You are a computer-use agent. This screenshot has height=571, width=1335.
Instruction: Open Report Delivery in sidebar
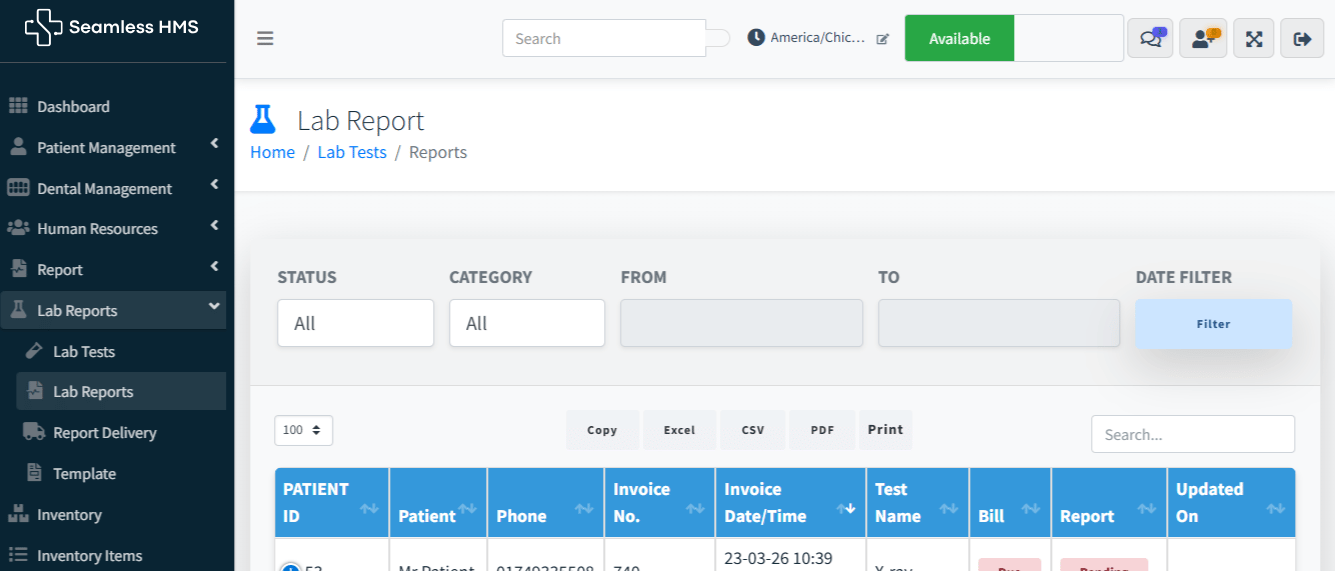tap(104, 433)
